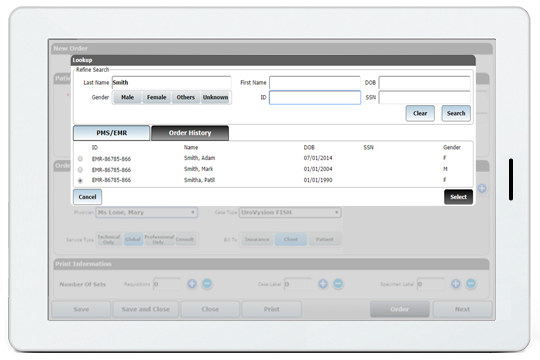The height and width of the screenshot is (360, 540).
Task: Choose Technical Only service type
Action: (x=109, y=239)
